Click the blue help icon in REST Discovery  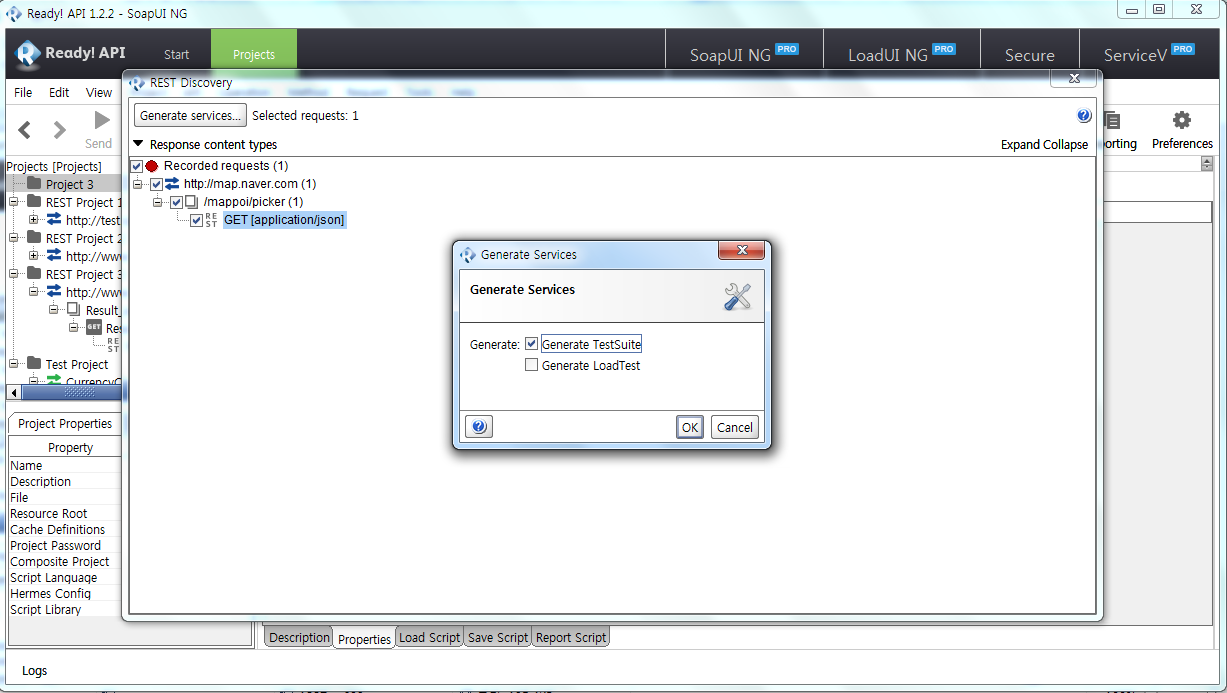point(1084,116)
